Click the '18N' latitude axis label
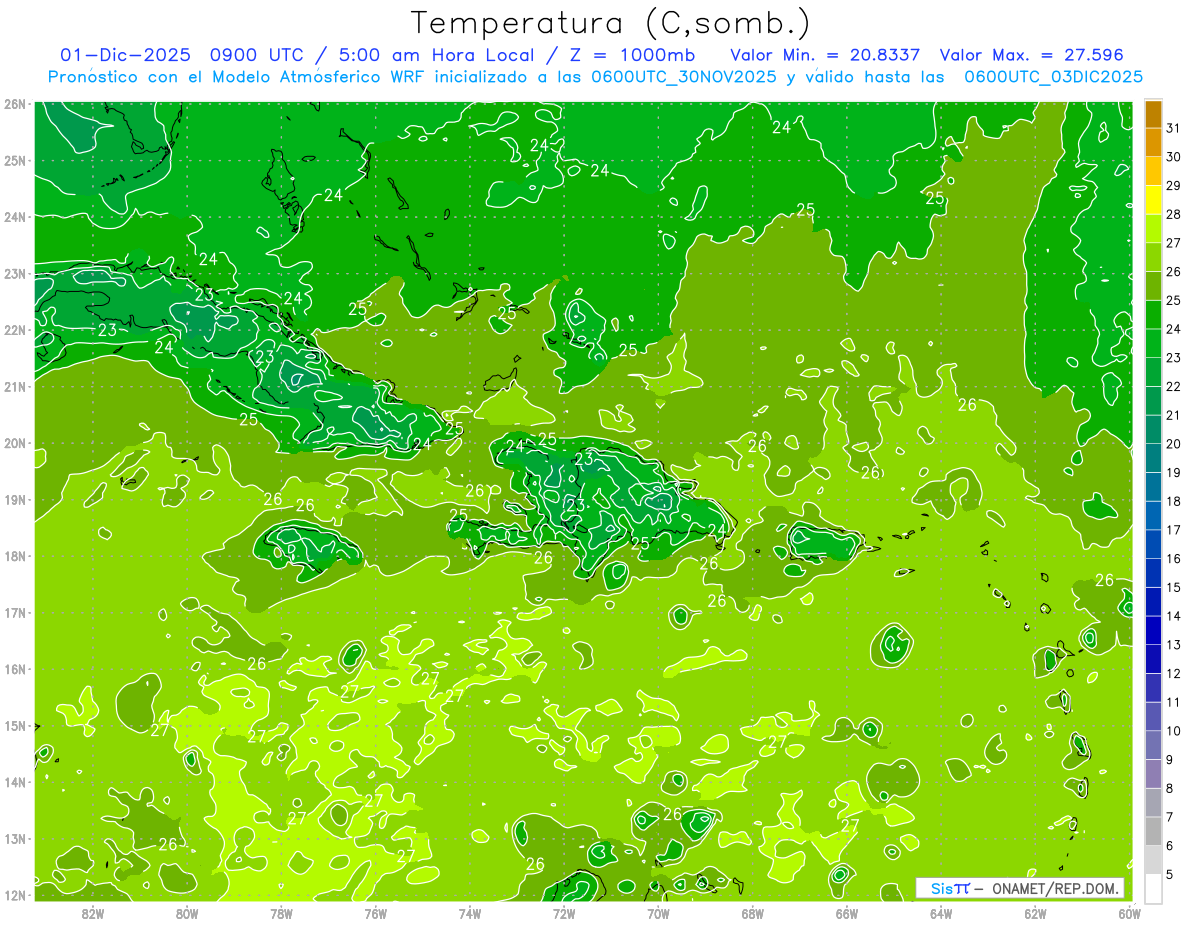 [14, 556]
